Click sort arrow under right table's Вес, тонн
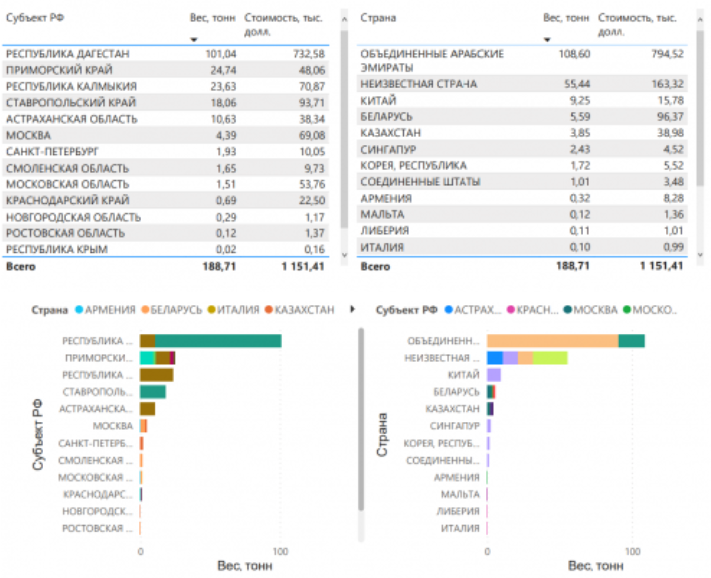711x578 pixels. 546,40
